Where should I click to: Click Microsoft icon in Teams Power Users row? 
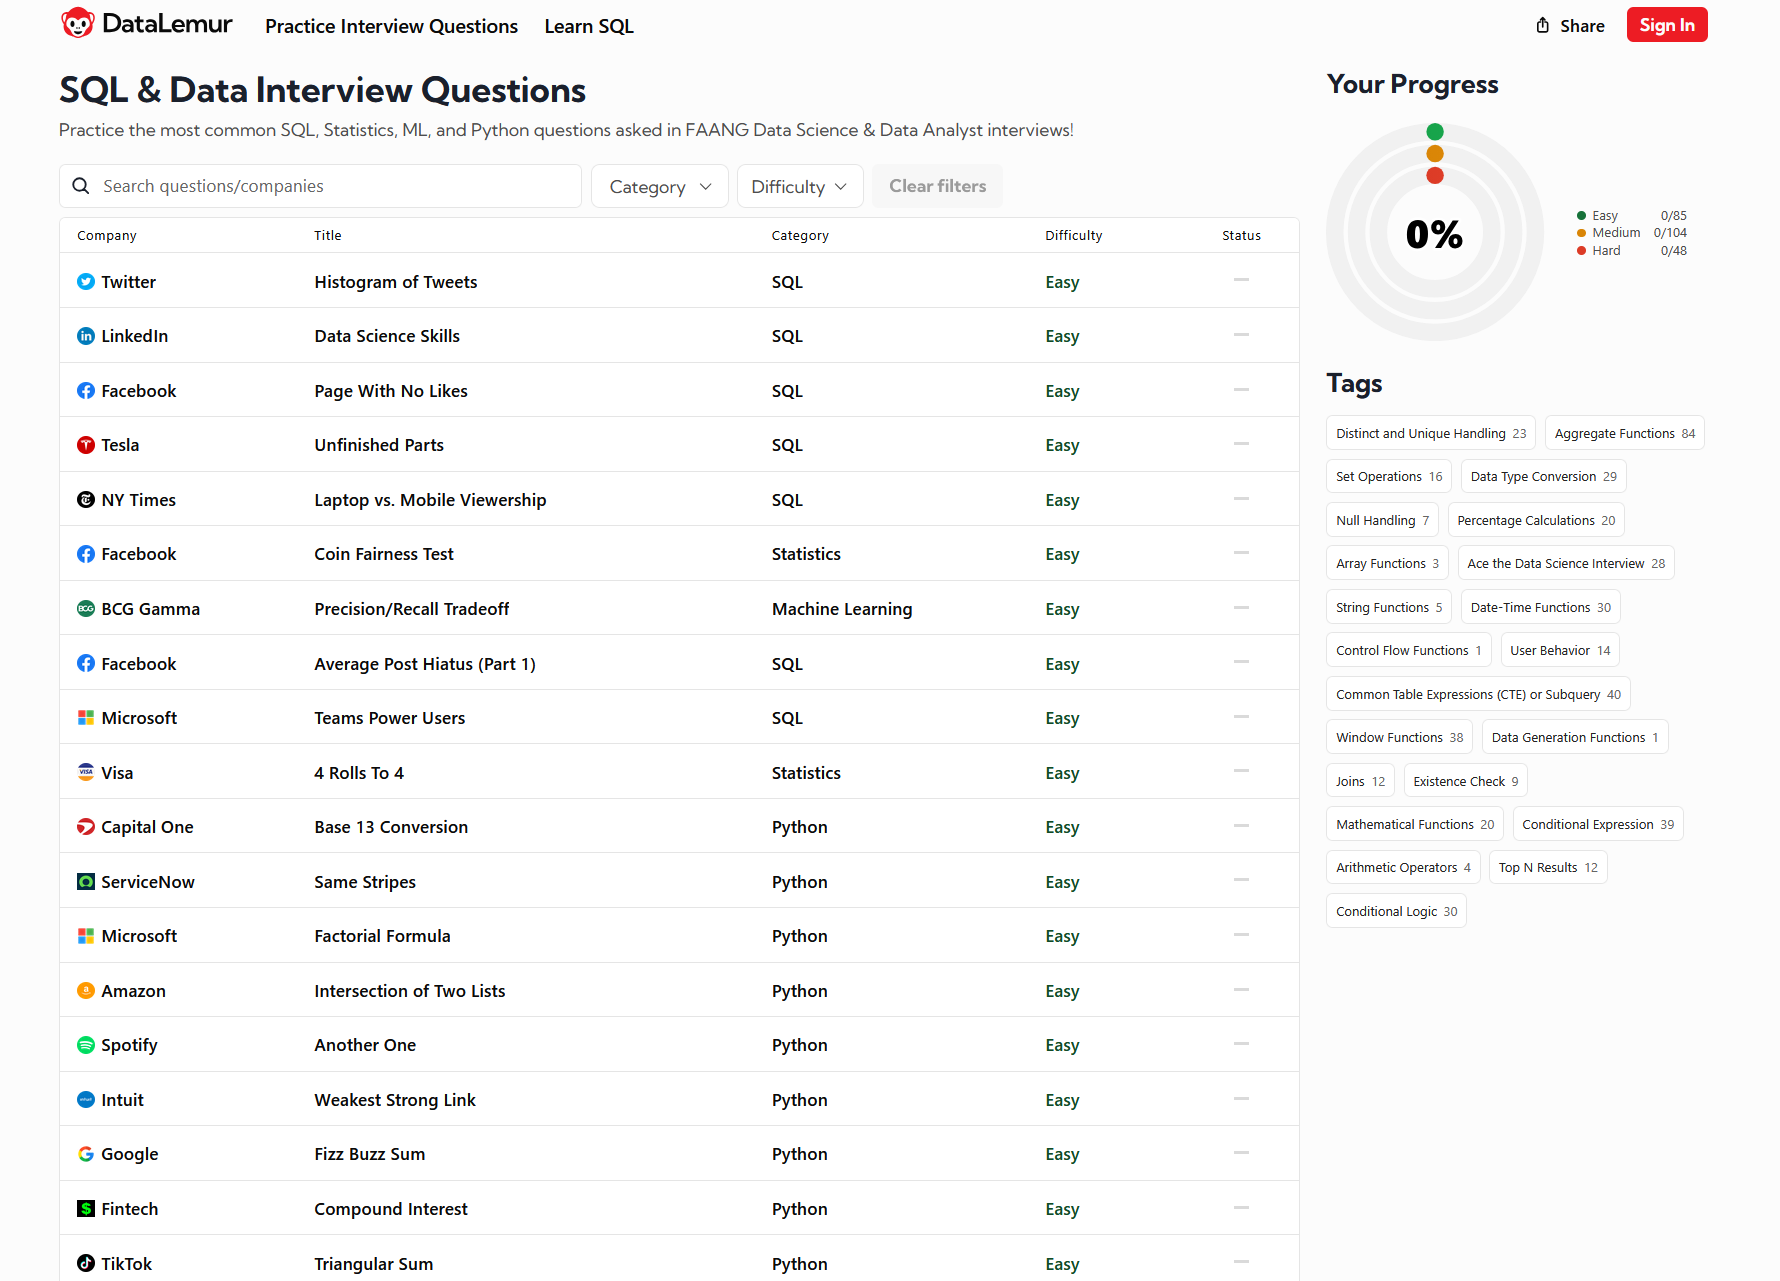86,718
